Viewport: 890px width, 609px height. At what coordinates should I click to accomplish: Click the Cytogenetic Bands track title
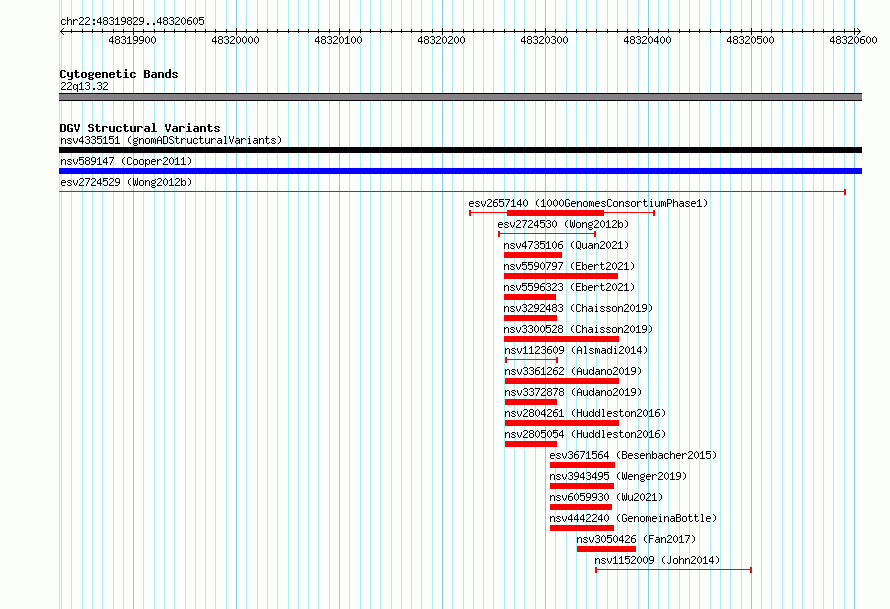tap(119, 74)
